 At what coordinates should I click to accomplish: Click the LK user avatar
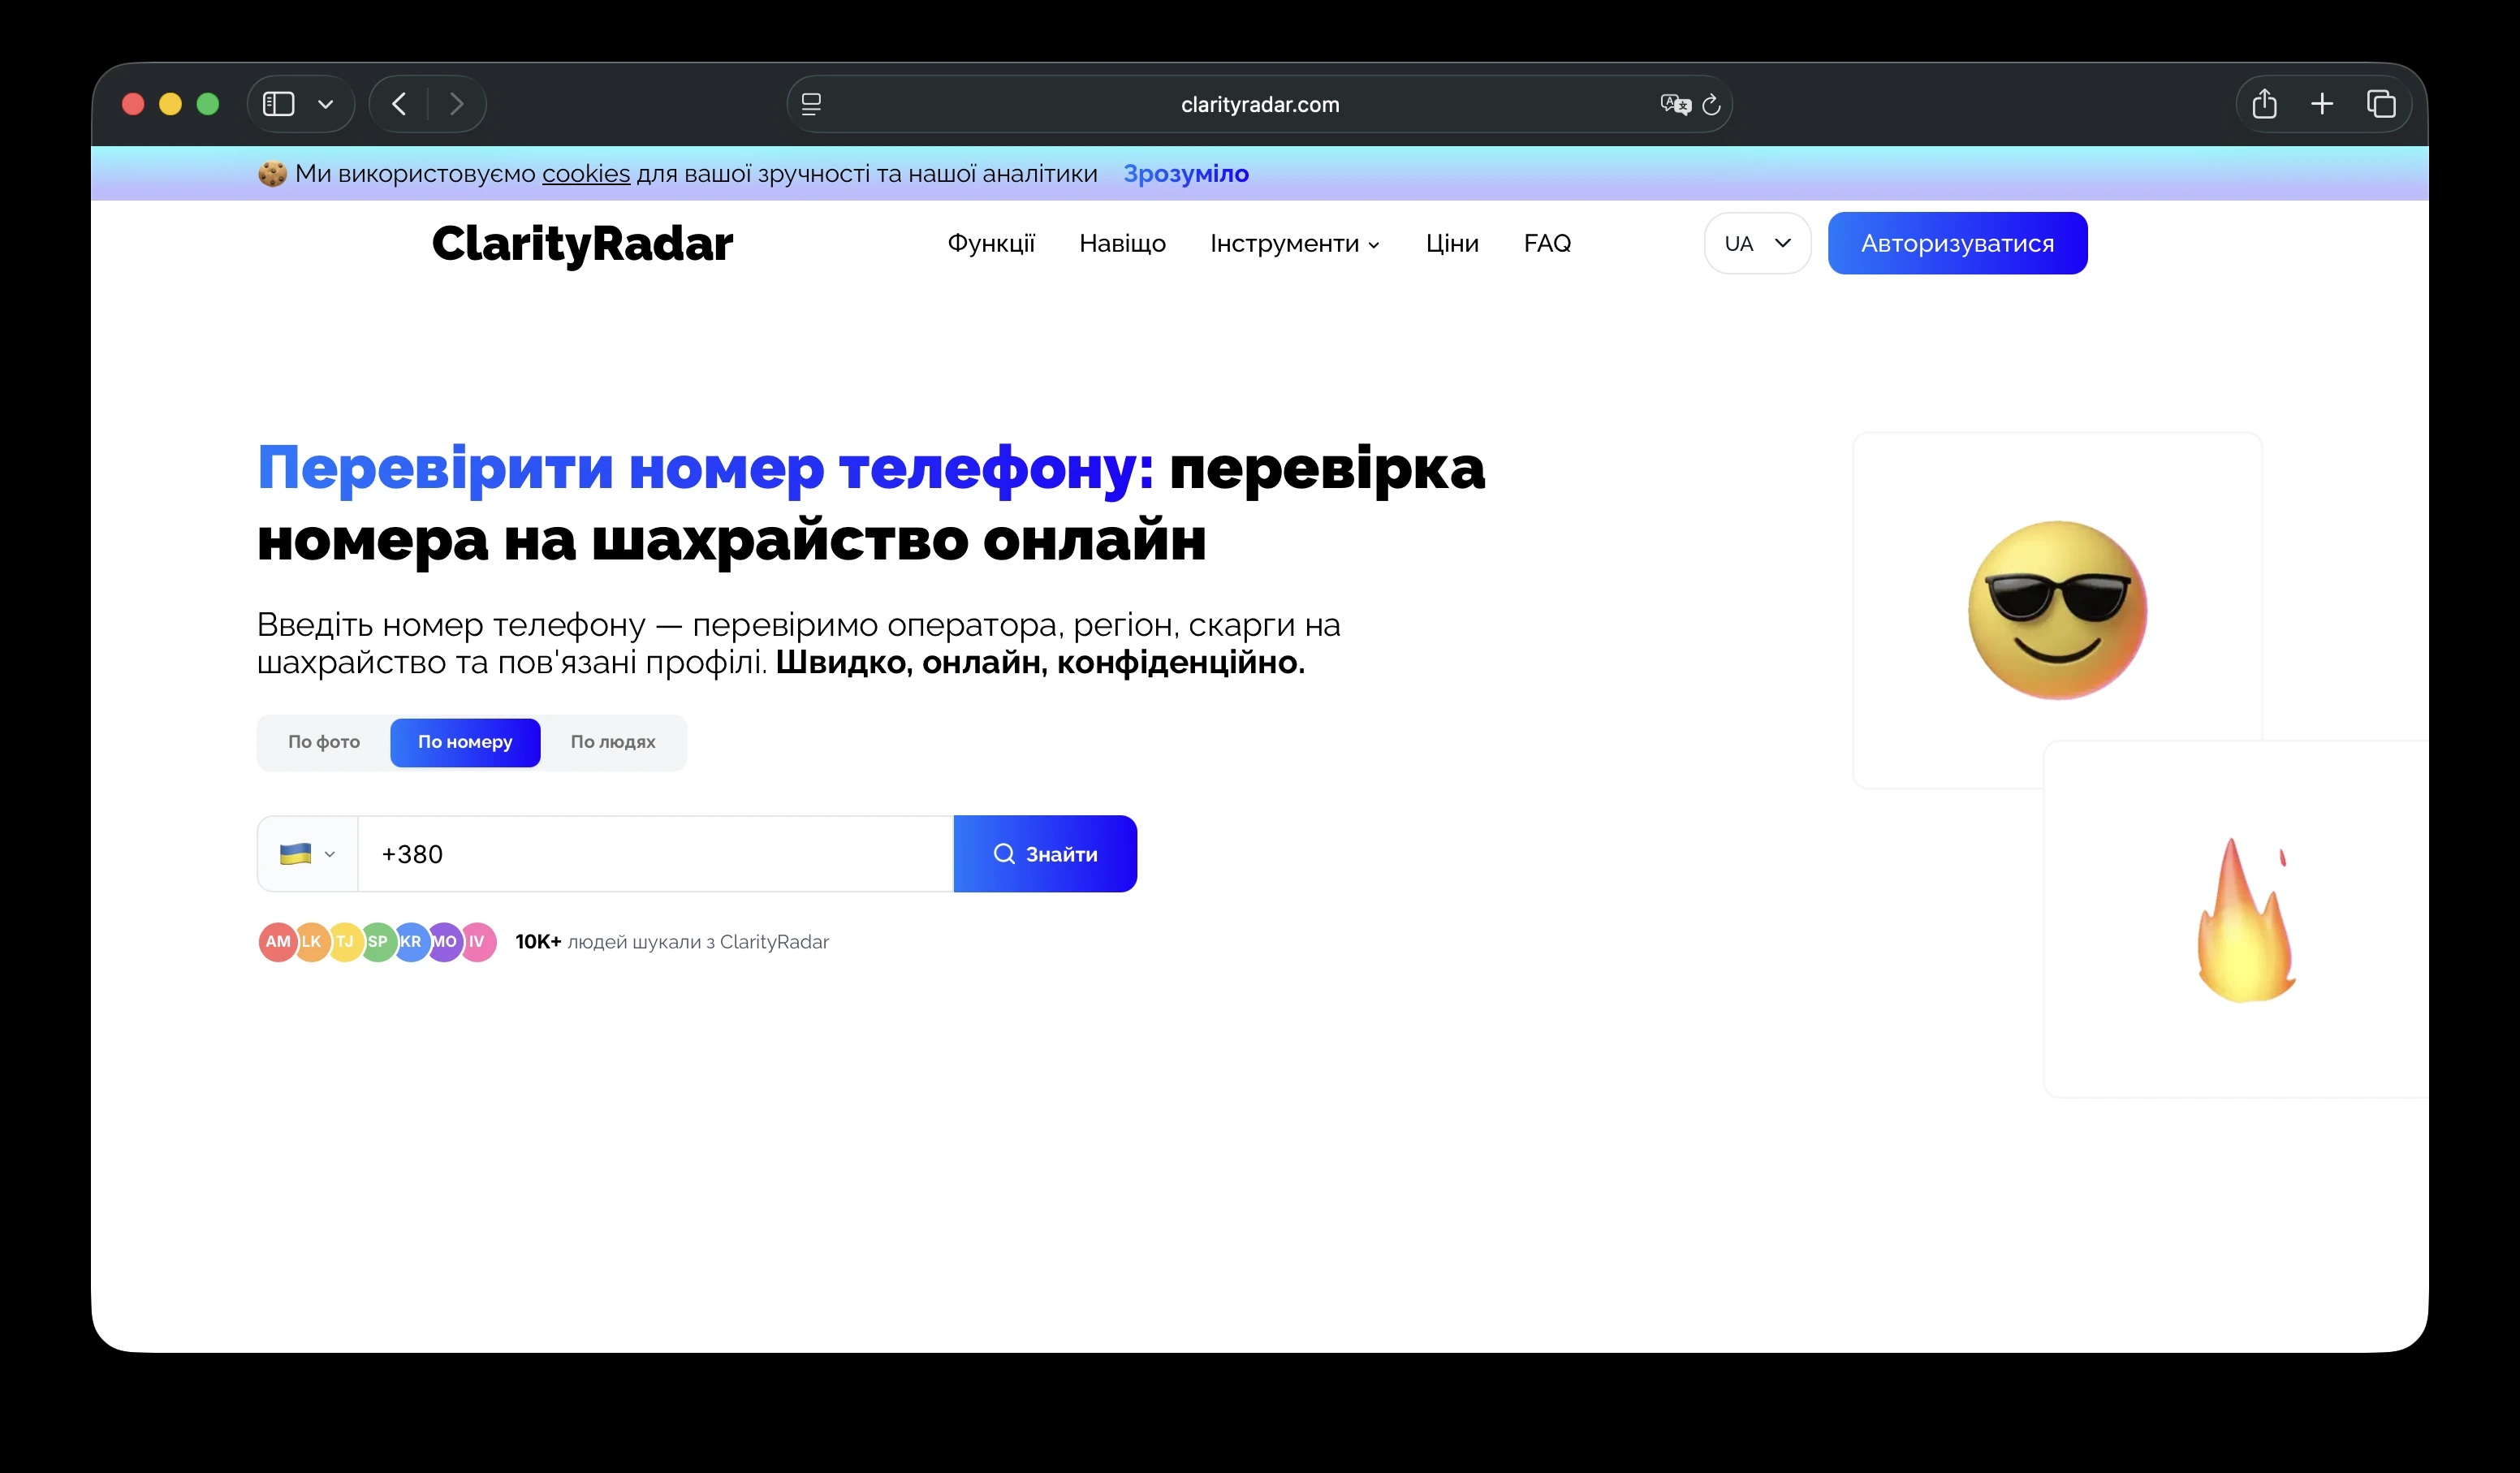click(x=311, y=942)
